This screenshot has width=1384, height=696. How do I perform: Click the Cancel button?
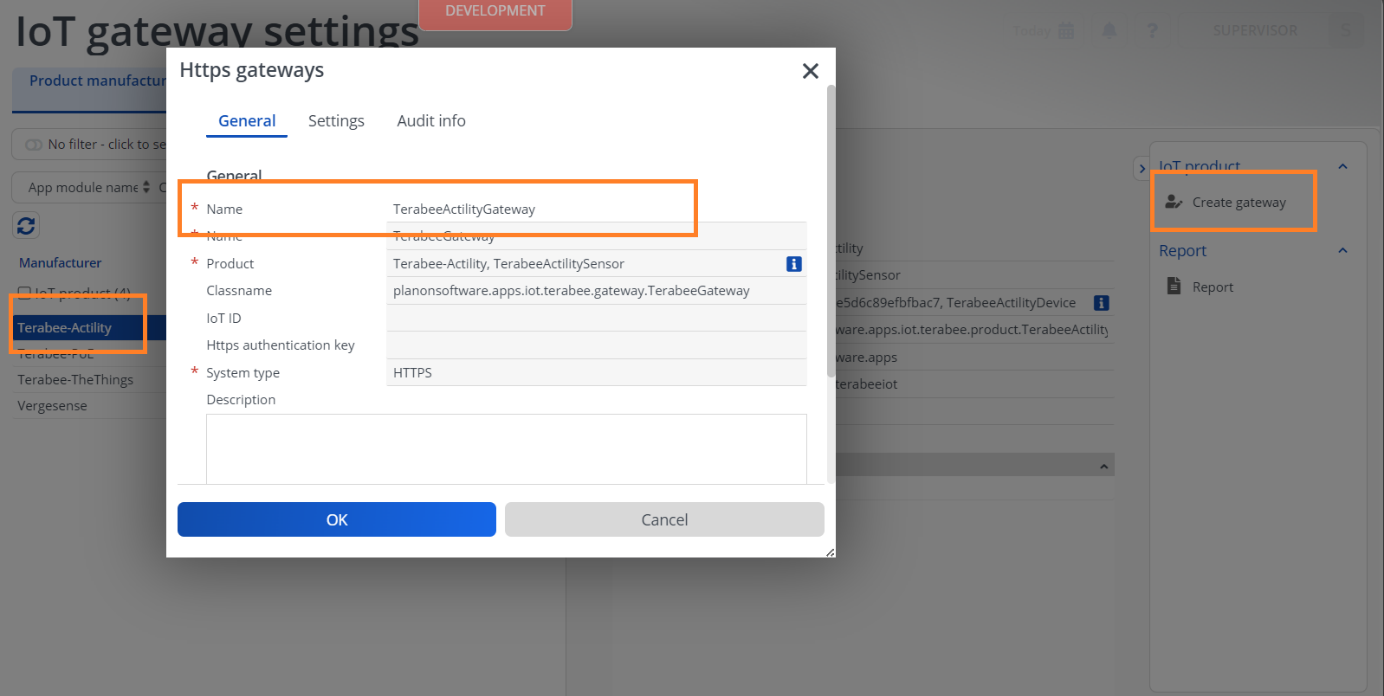665,520
